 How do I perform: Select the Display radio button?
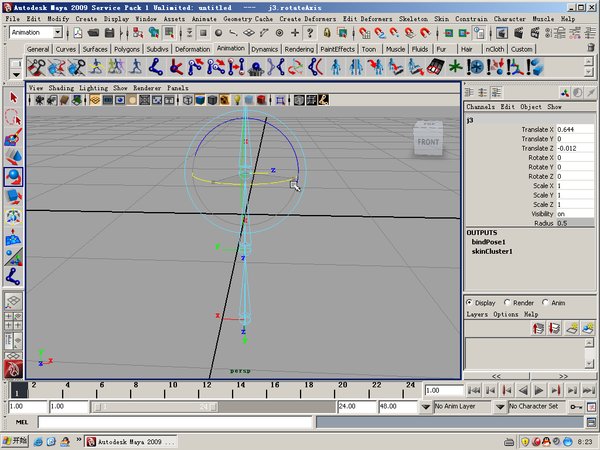pos(470,302)
